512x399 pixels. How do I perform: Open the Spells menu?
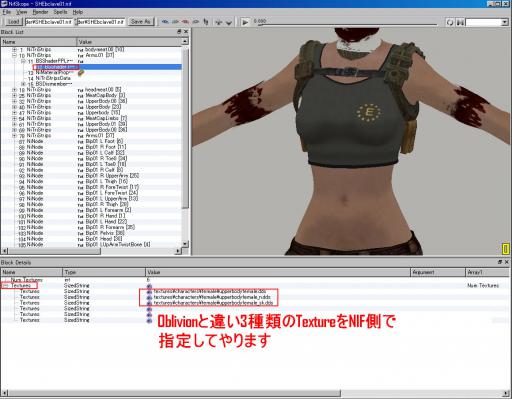pos(60,12)
